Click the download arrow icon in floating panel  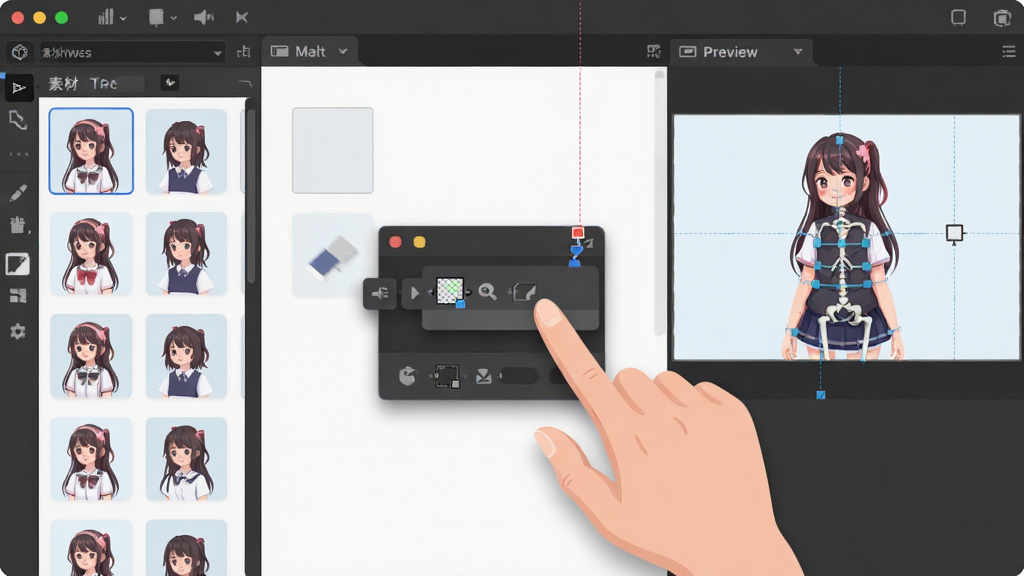483,376
